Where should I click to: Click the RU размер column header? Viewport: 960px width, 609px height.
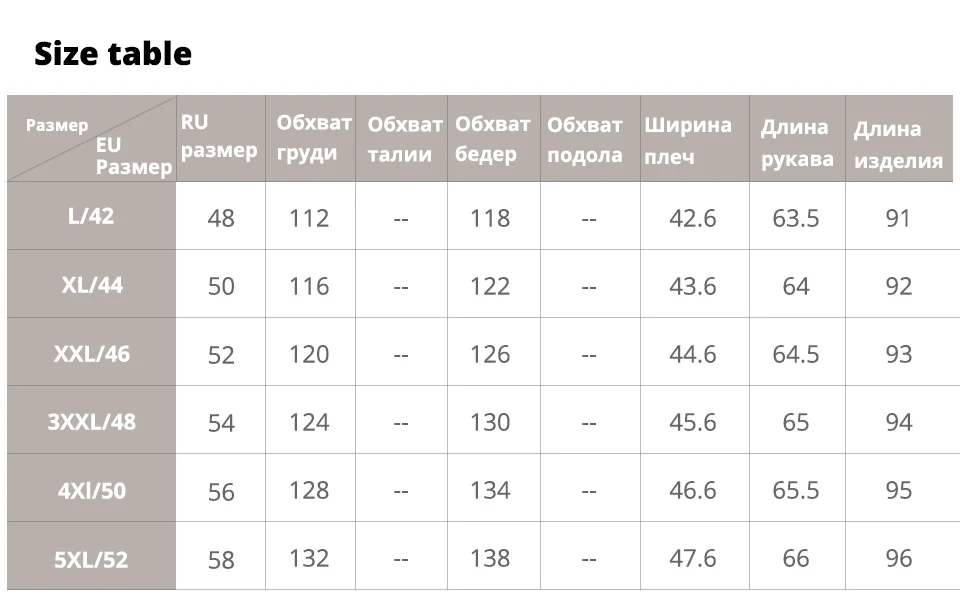(x=219, y=137)
